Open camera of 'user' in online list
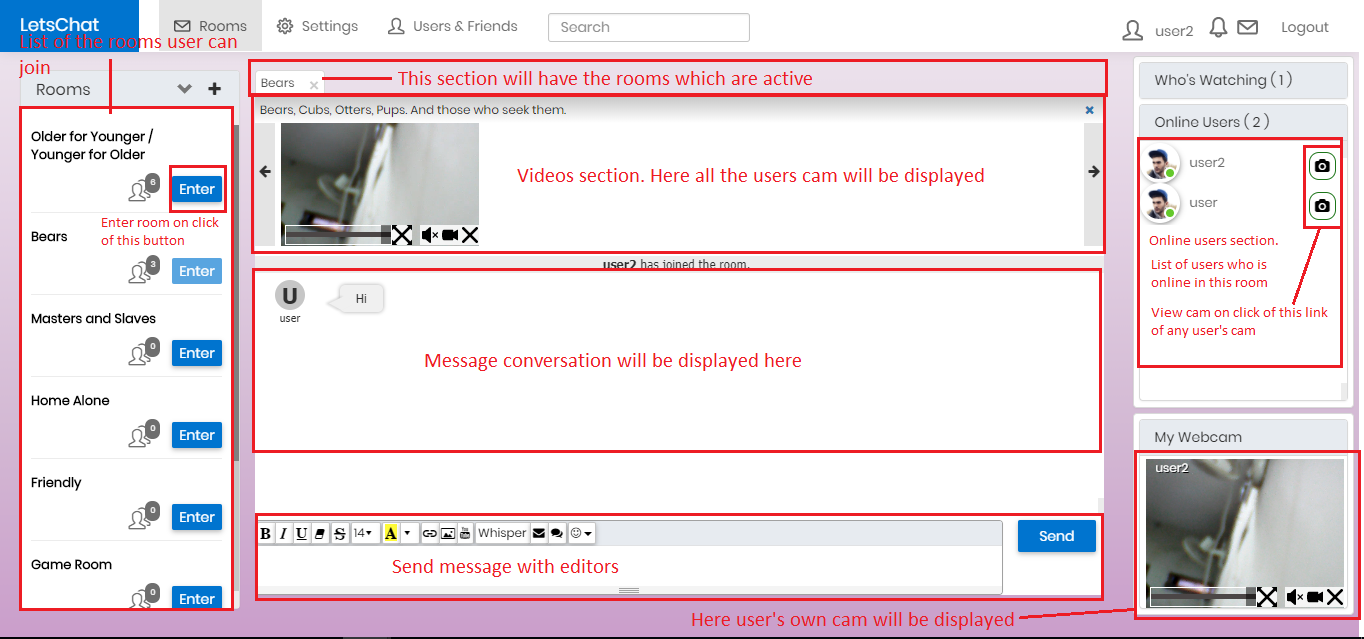Viewport: 1364px width, 639px height. [1322, 207]
